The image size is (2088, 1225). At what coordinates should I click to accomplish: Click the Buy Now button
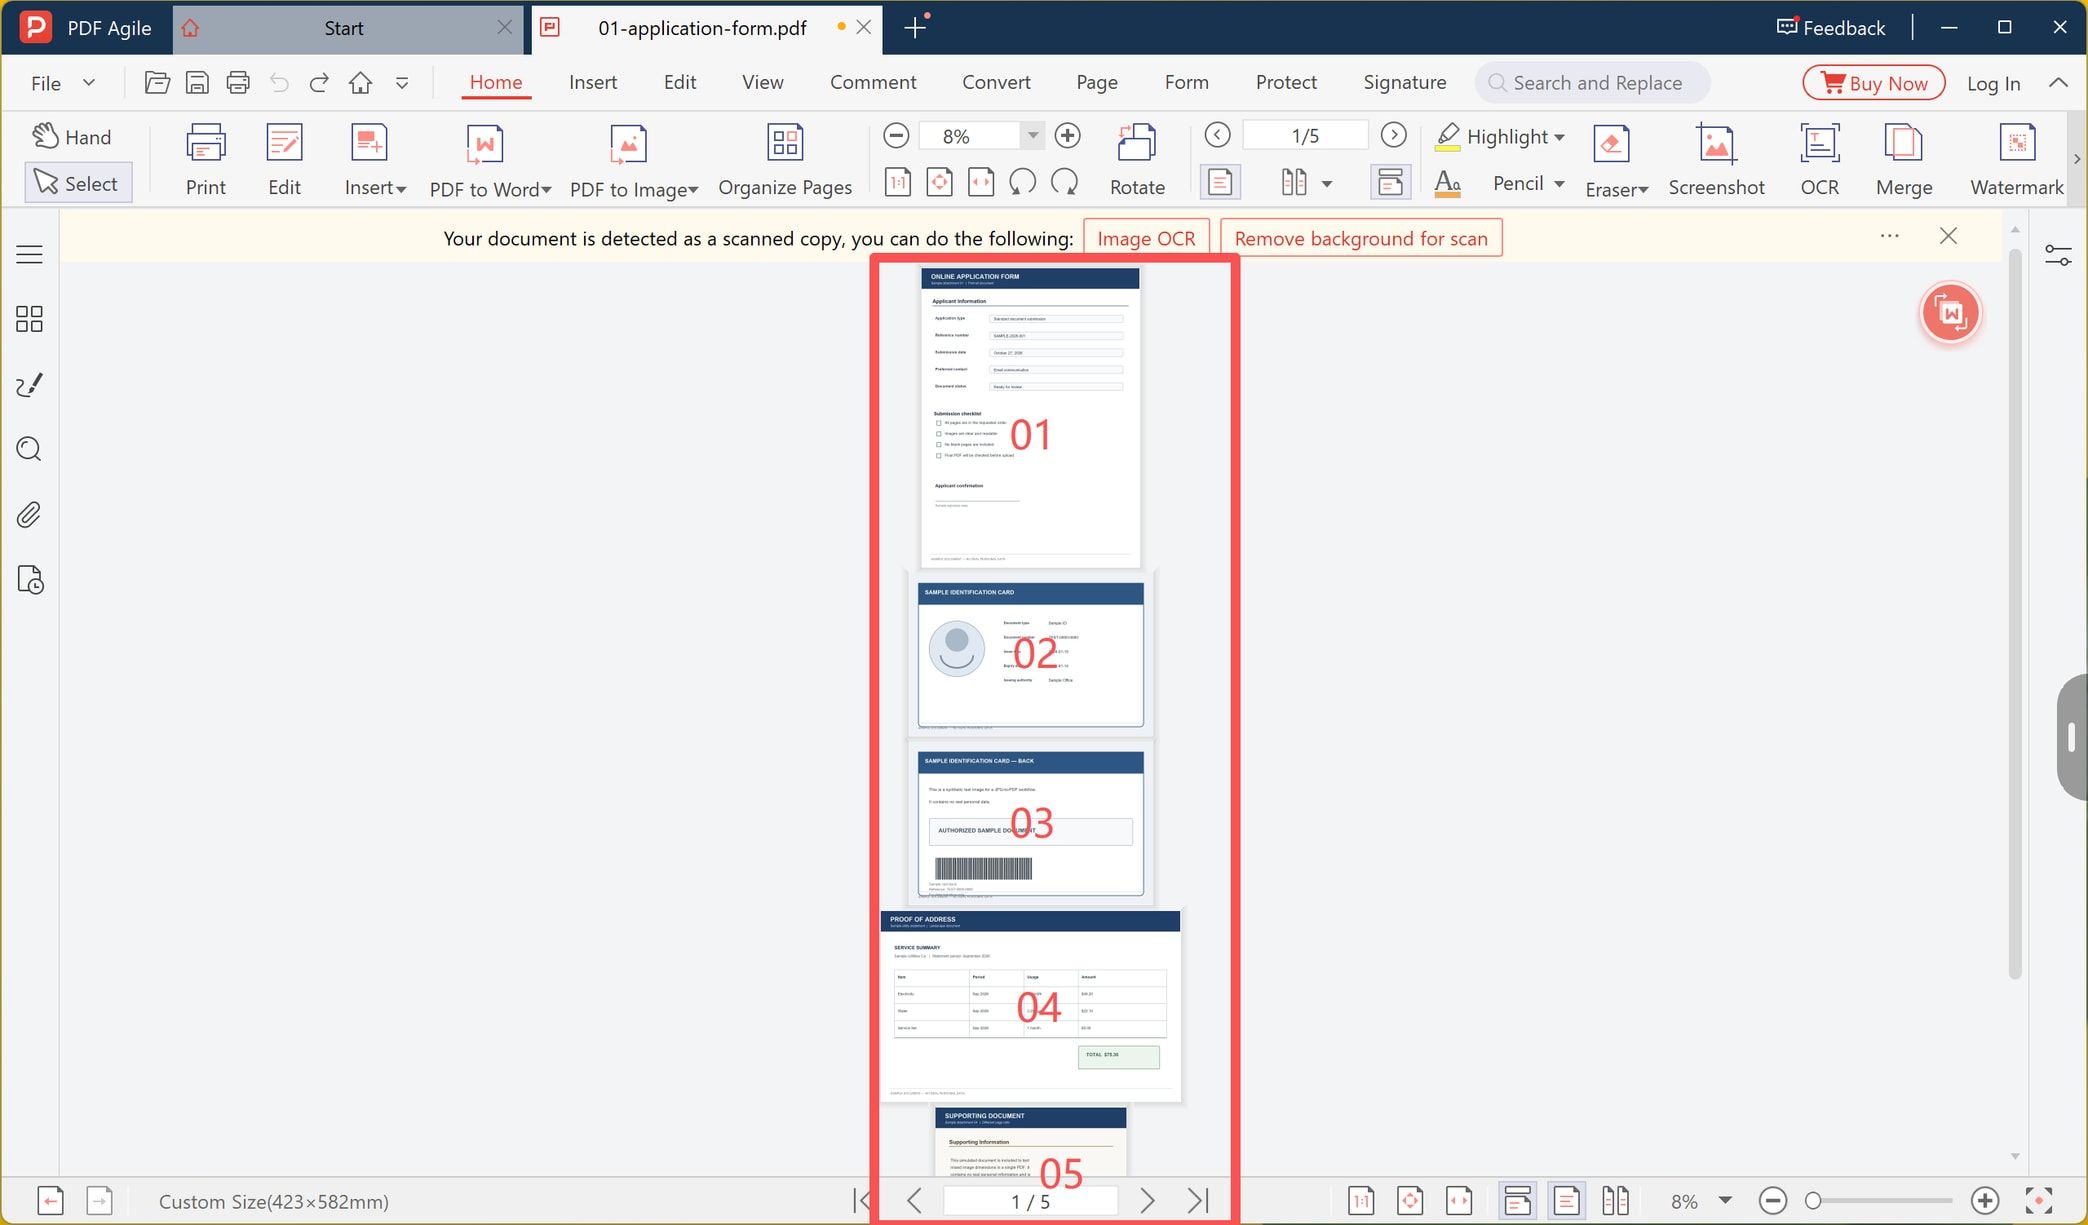point(1874,83)
